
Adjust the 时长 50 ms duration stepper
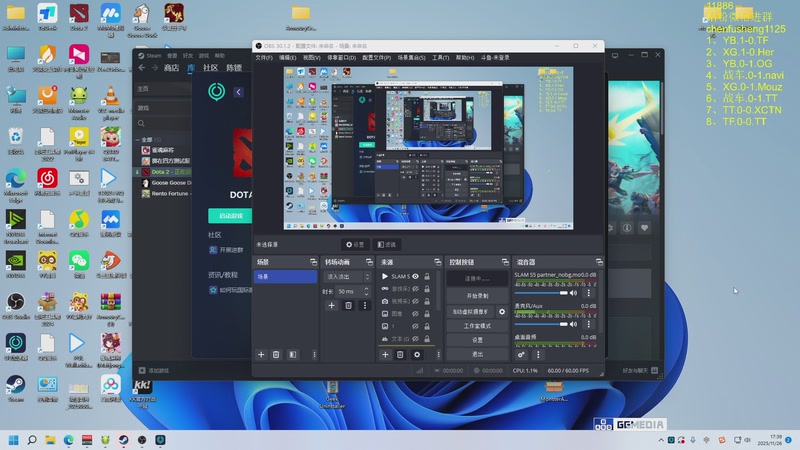[366, 291]
